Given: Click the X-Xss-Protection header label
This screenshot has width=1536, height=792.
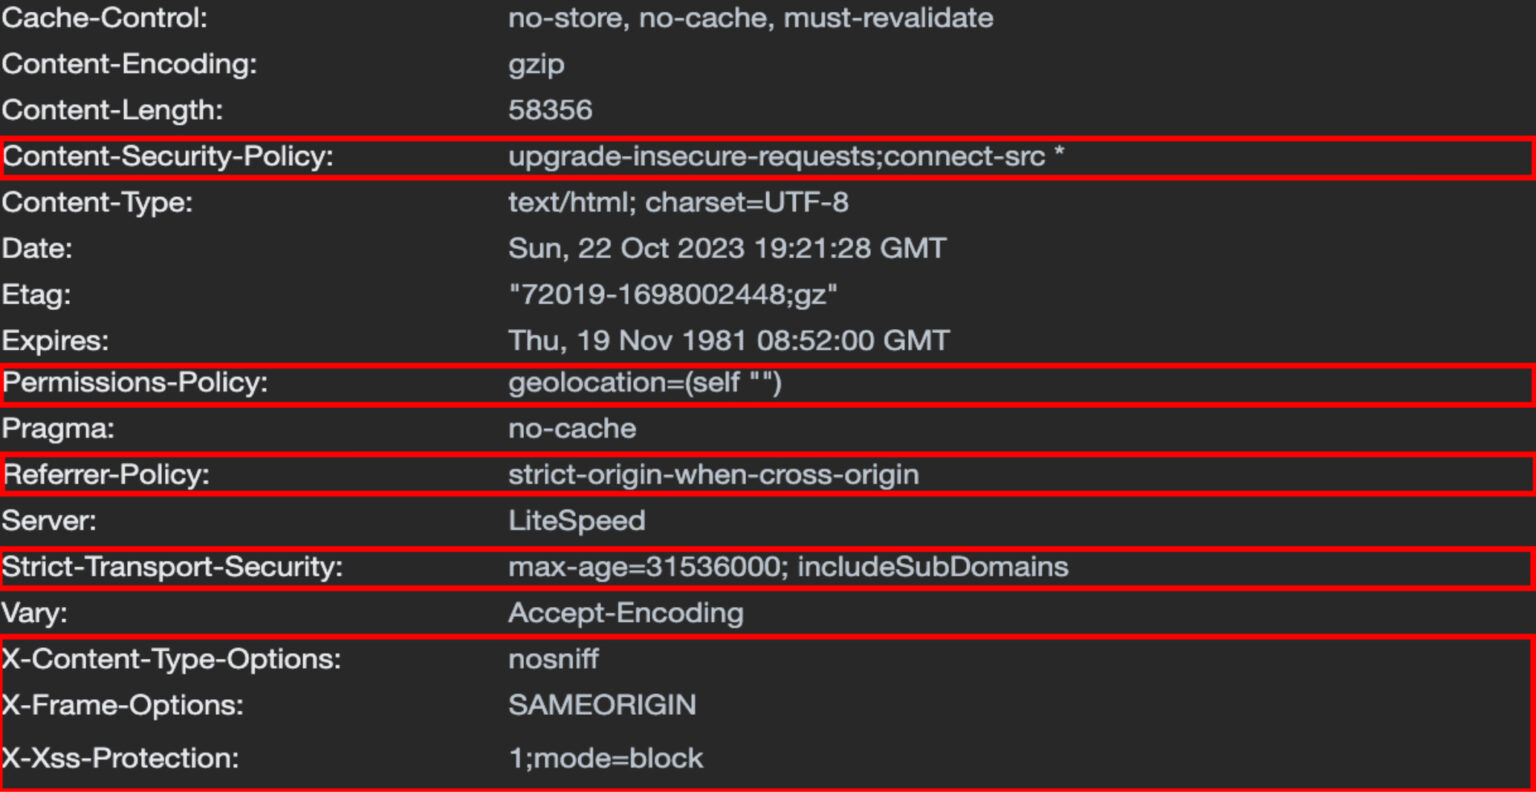Looking at the screenshot, I should 121,758.
